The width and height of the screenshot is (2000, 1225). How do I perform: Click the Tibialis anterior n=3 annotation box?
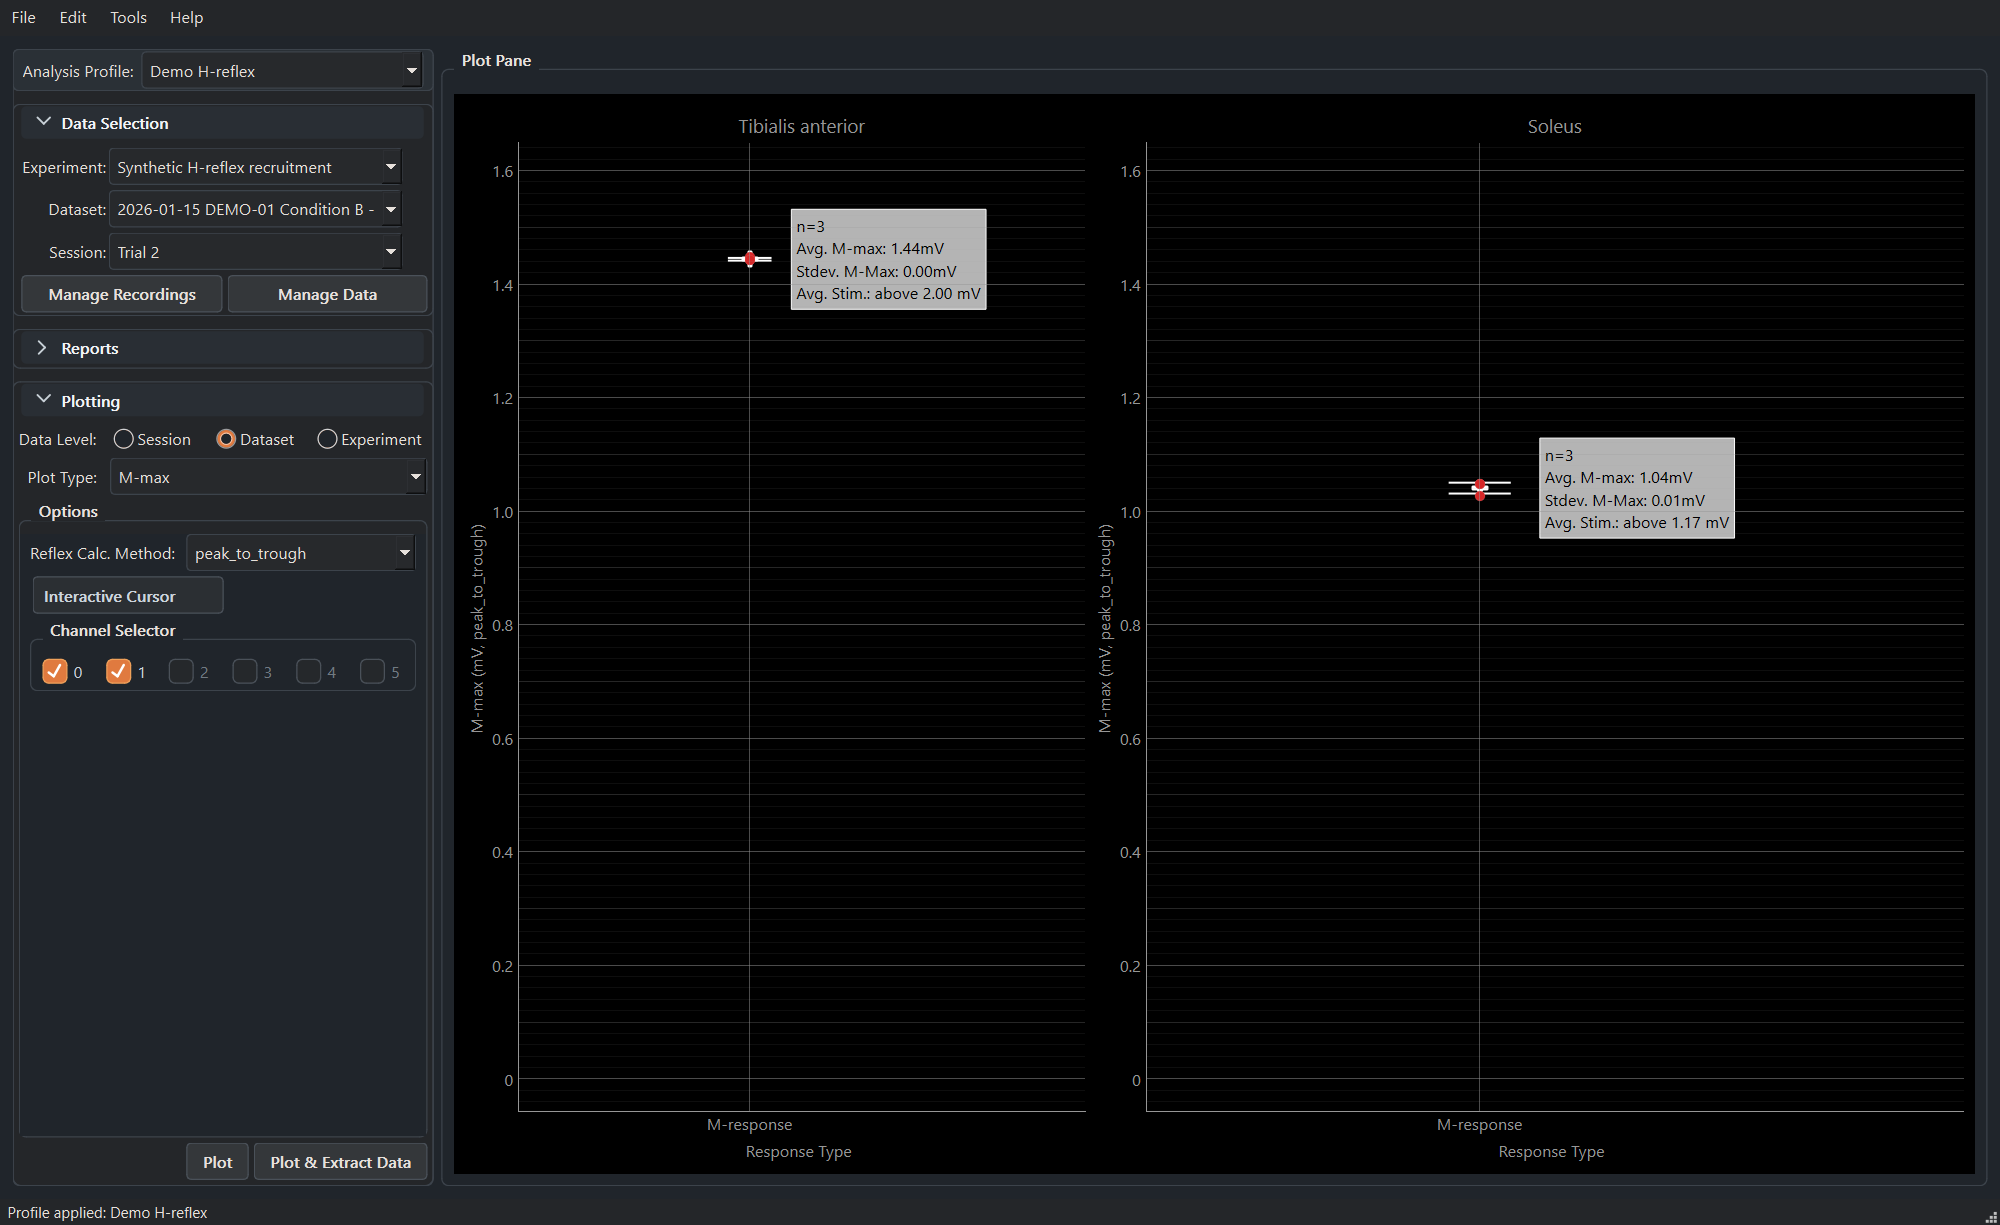(888, 259)
